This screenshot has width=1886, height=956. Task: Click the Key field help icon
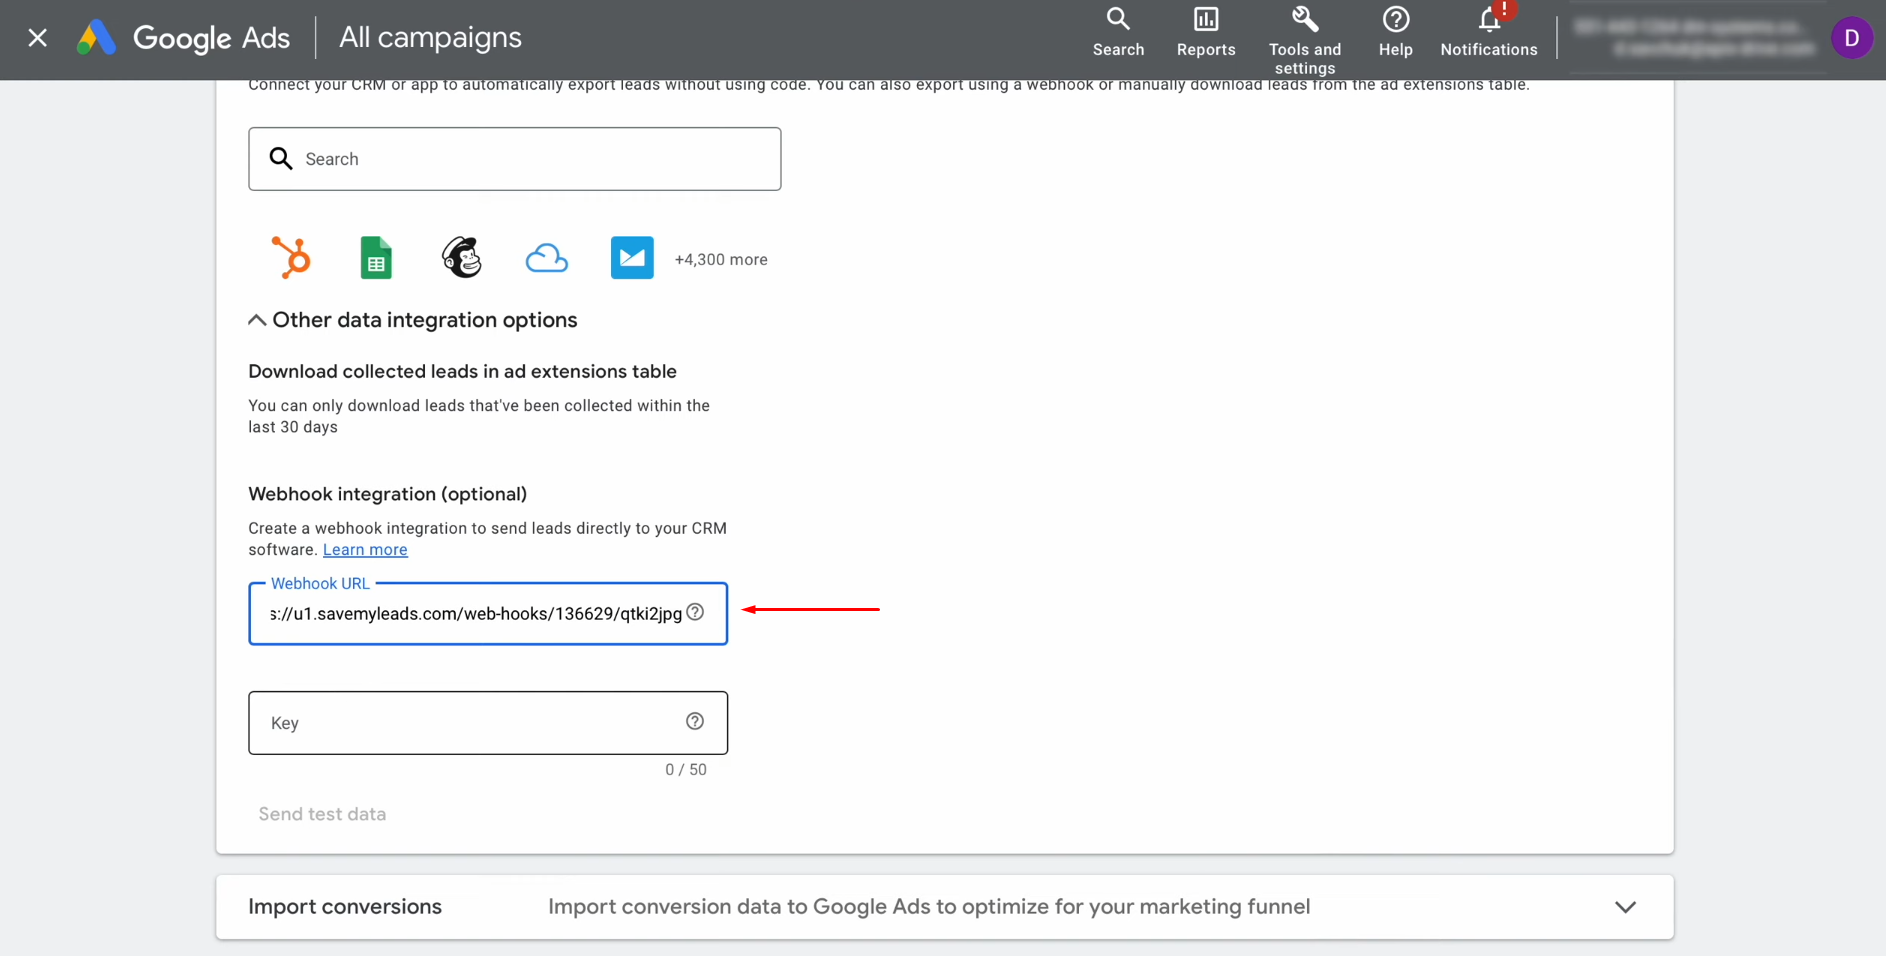695,721
